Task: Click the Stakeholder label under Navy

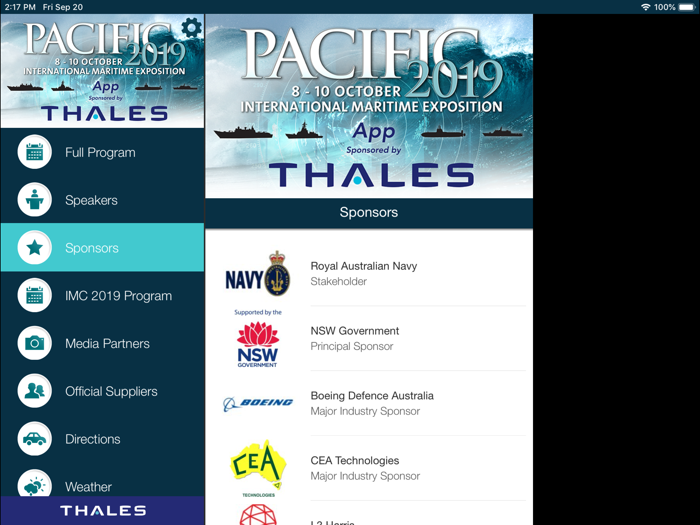Action: point(338,282)
